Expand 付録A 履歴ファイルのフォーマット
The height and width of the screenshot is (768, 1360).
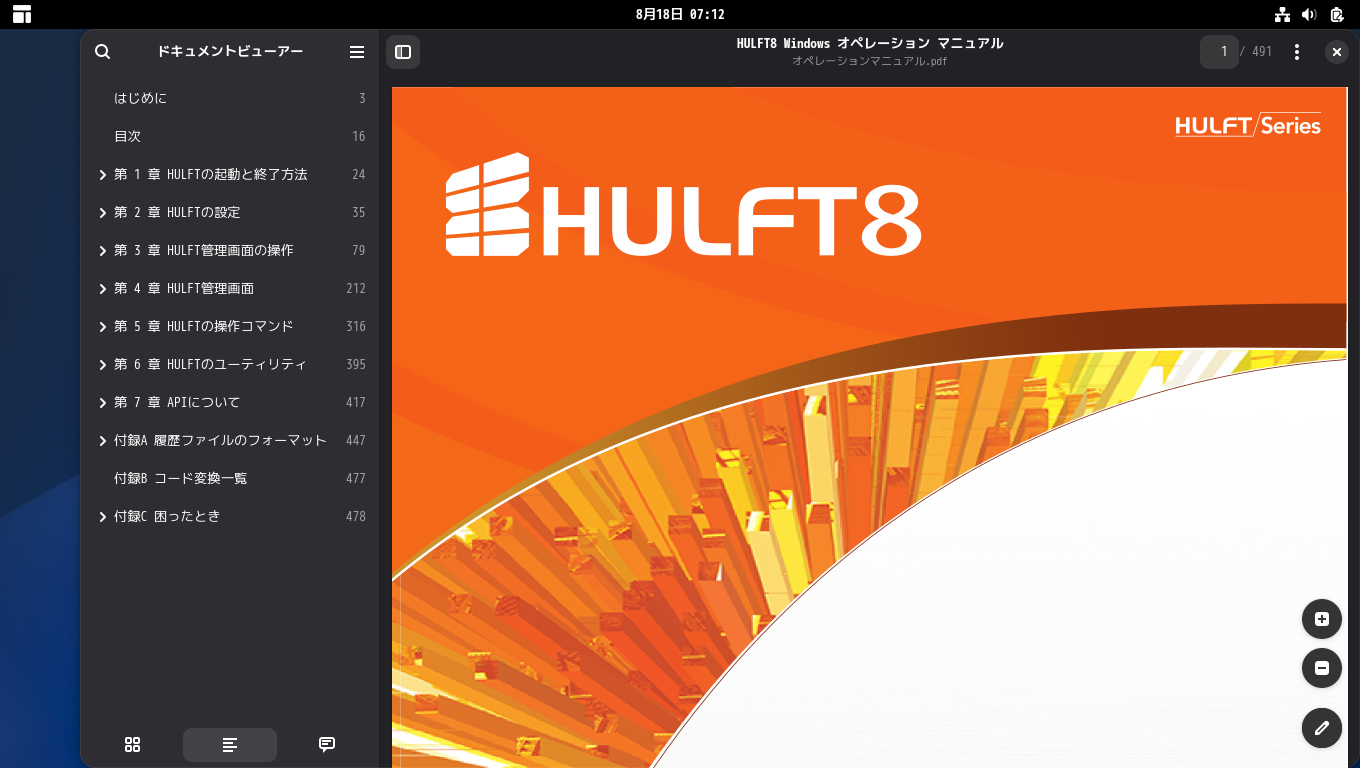click(x=102, y=441)
